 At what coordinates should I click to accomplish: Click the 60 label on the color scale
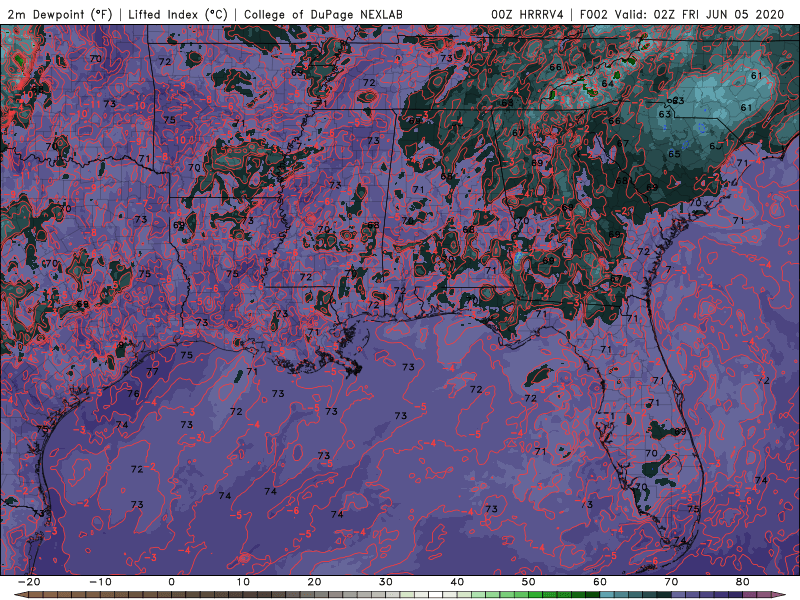tap(600, 582)
